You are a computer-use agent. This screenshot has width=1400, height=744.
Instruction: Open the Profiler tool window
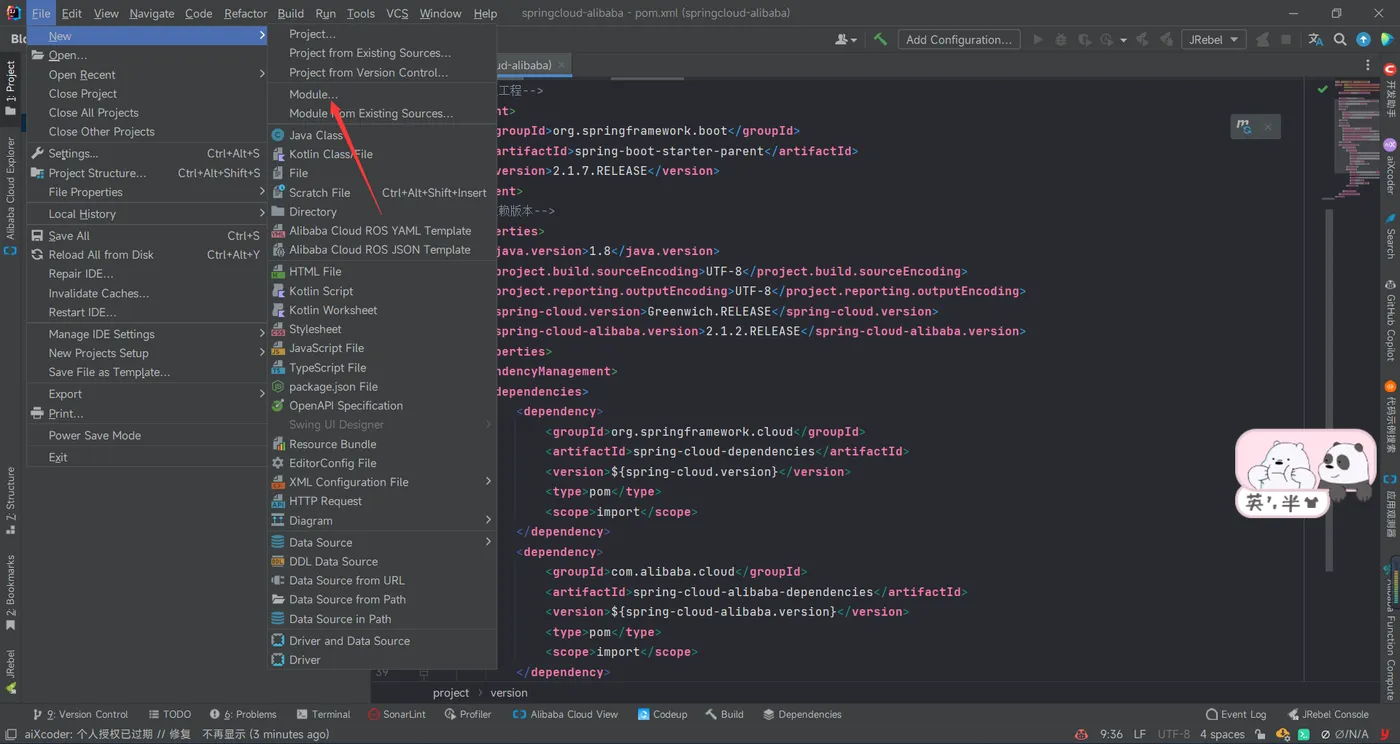(x=467, y=714)
